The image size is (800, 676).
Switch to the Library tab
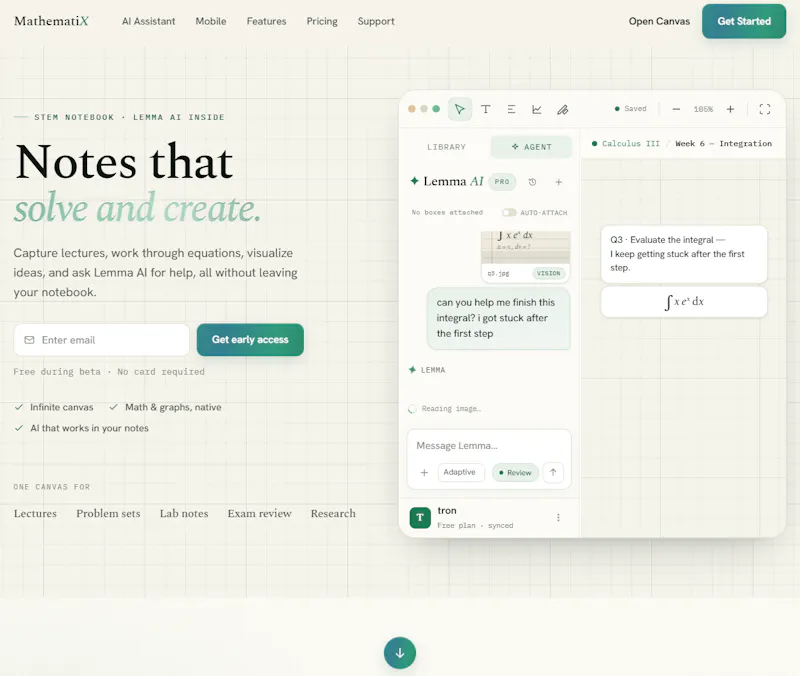pyautogui.click(x=446, y=147)
